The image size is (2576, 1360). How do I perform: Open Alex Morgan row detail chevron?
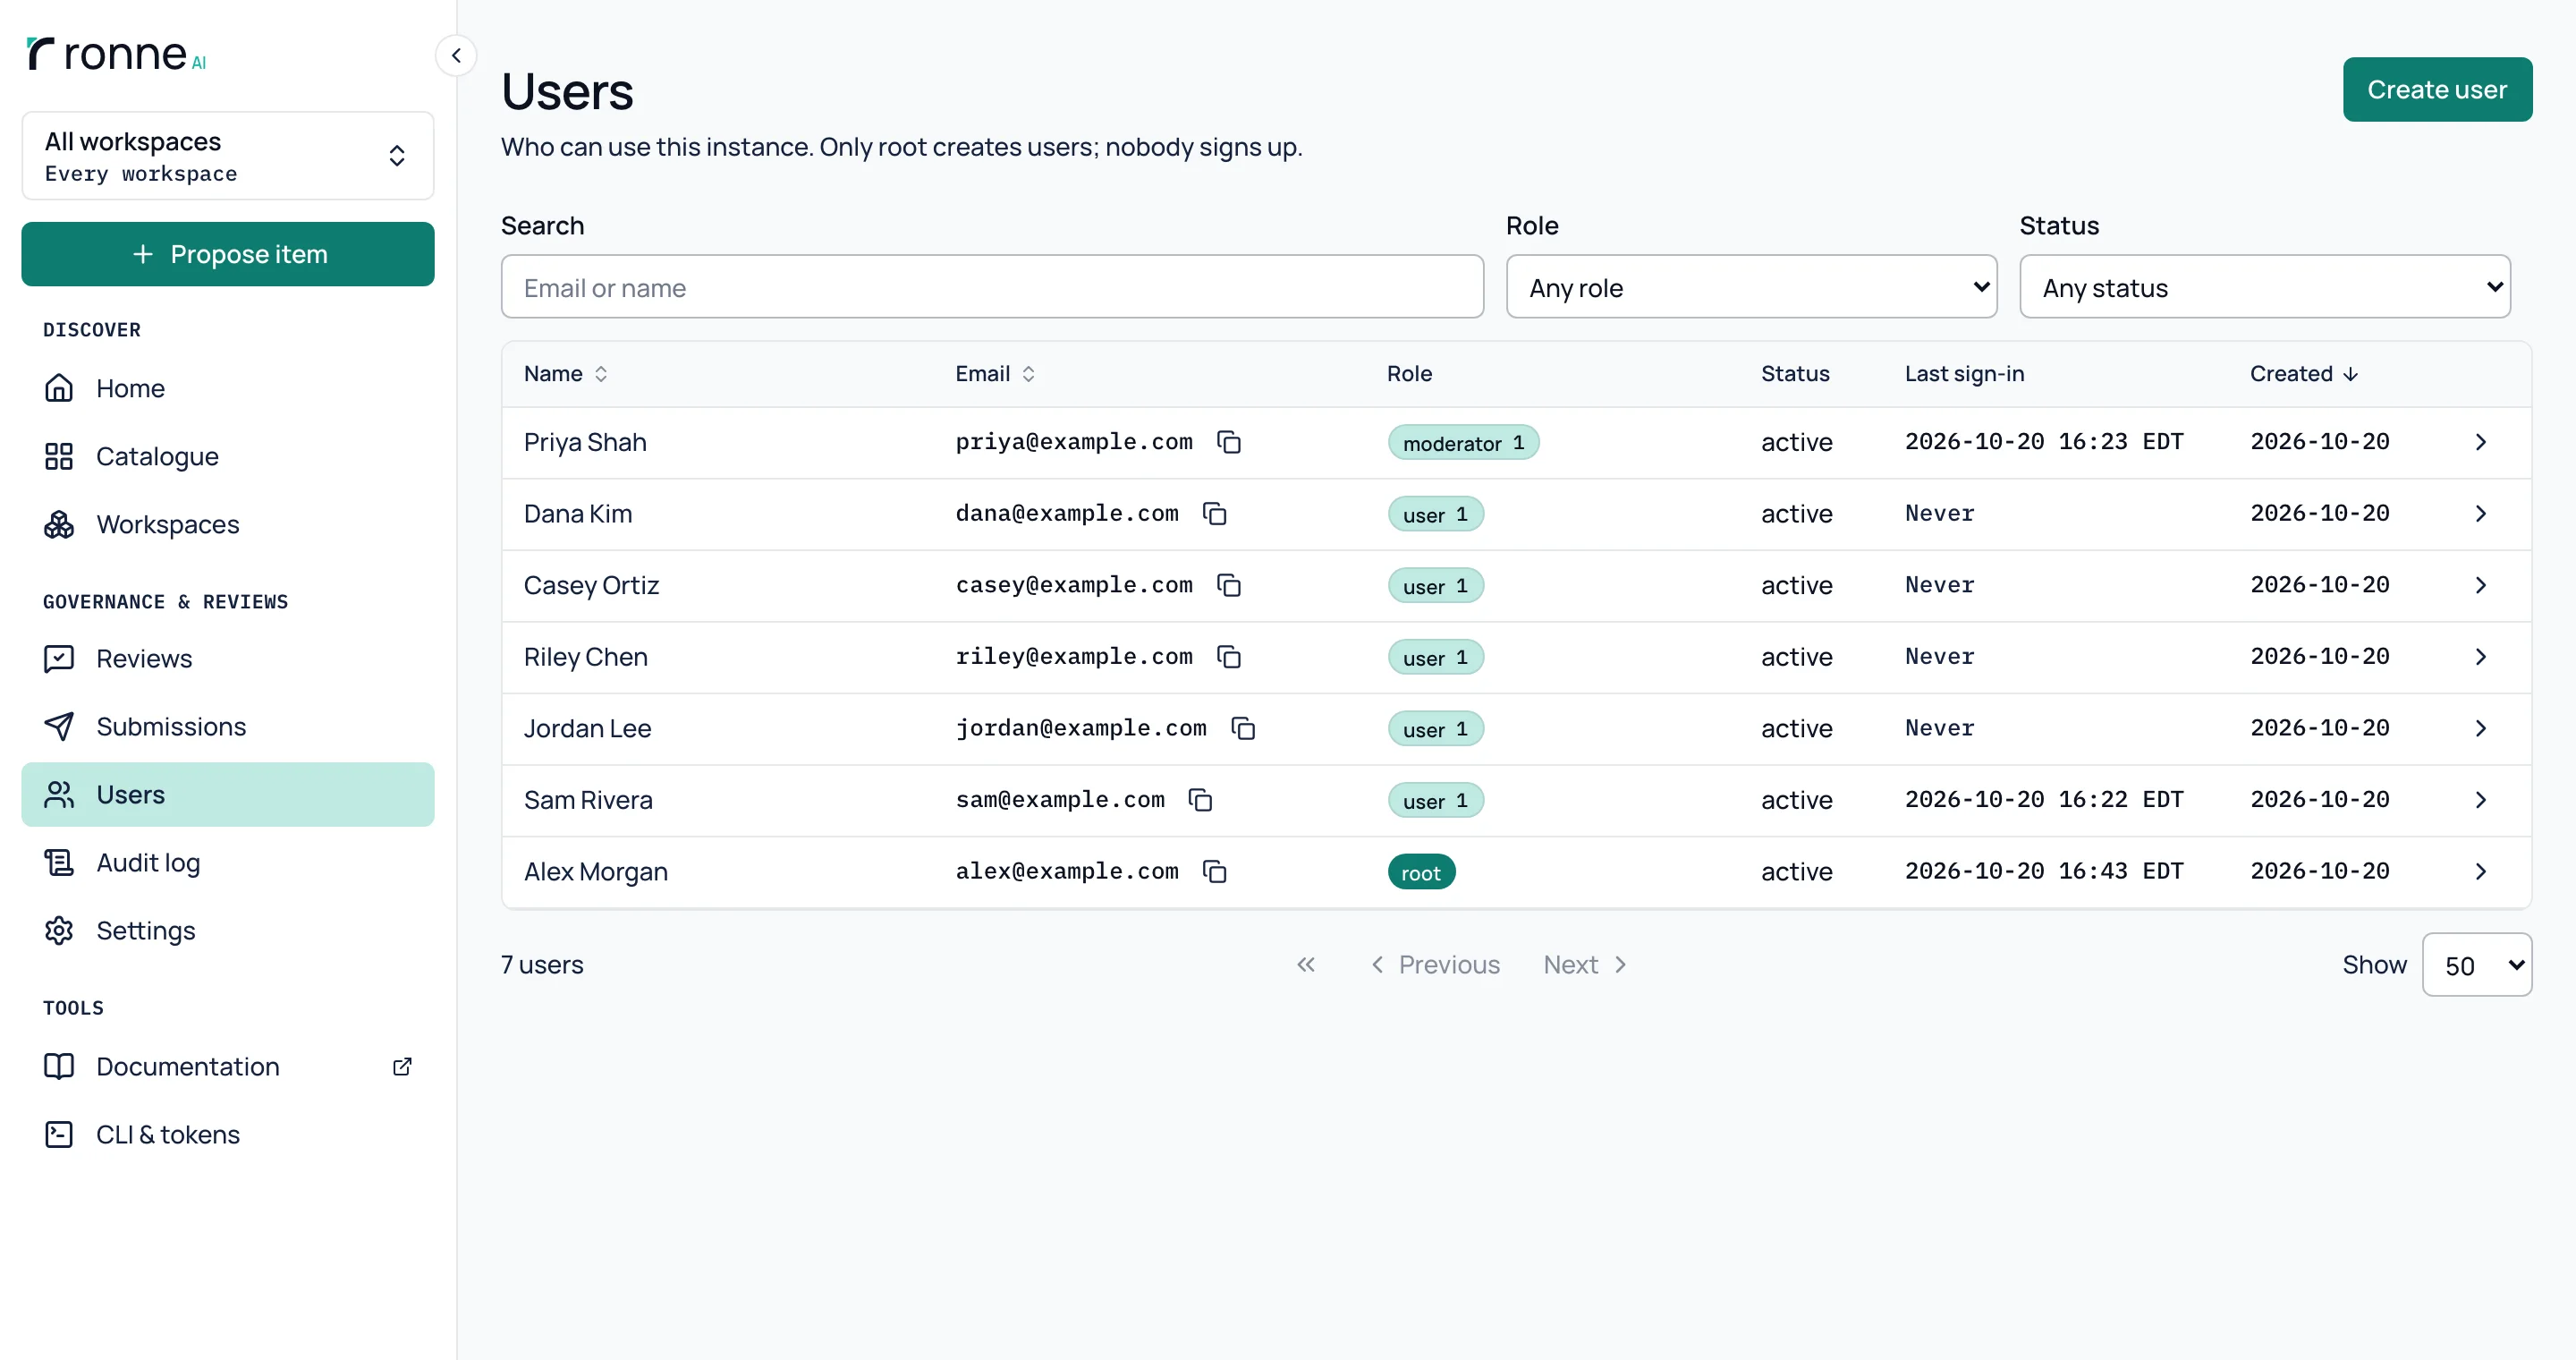point(2481,872)
